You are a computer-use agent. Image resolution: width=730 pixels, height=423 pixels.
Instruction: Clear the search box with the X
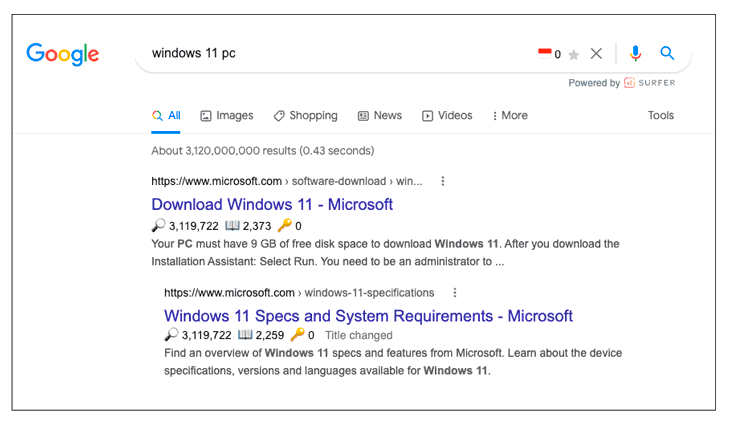(x=596, y=54)
